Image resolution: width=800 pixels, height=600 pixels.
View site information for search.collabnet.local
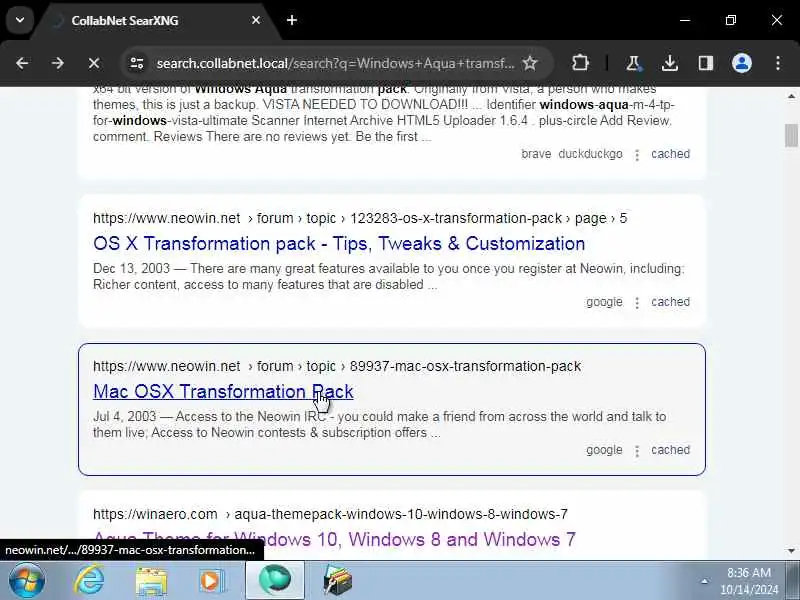click(137, 63)
